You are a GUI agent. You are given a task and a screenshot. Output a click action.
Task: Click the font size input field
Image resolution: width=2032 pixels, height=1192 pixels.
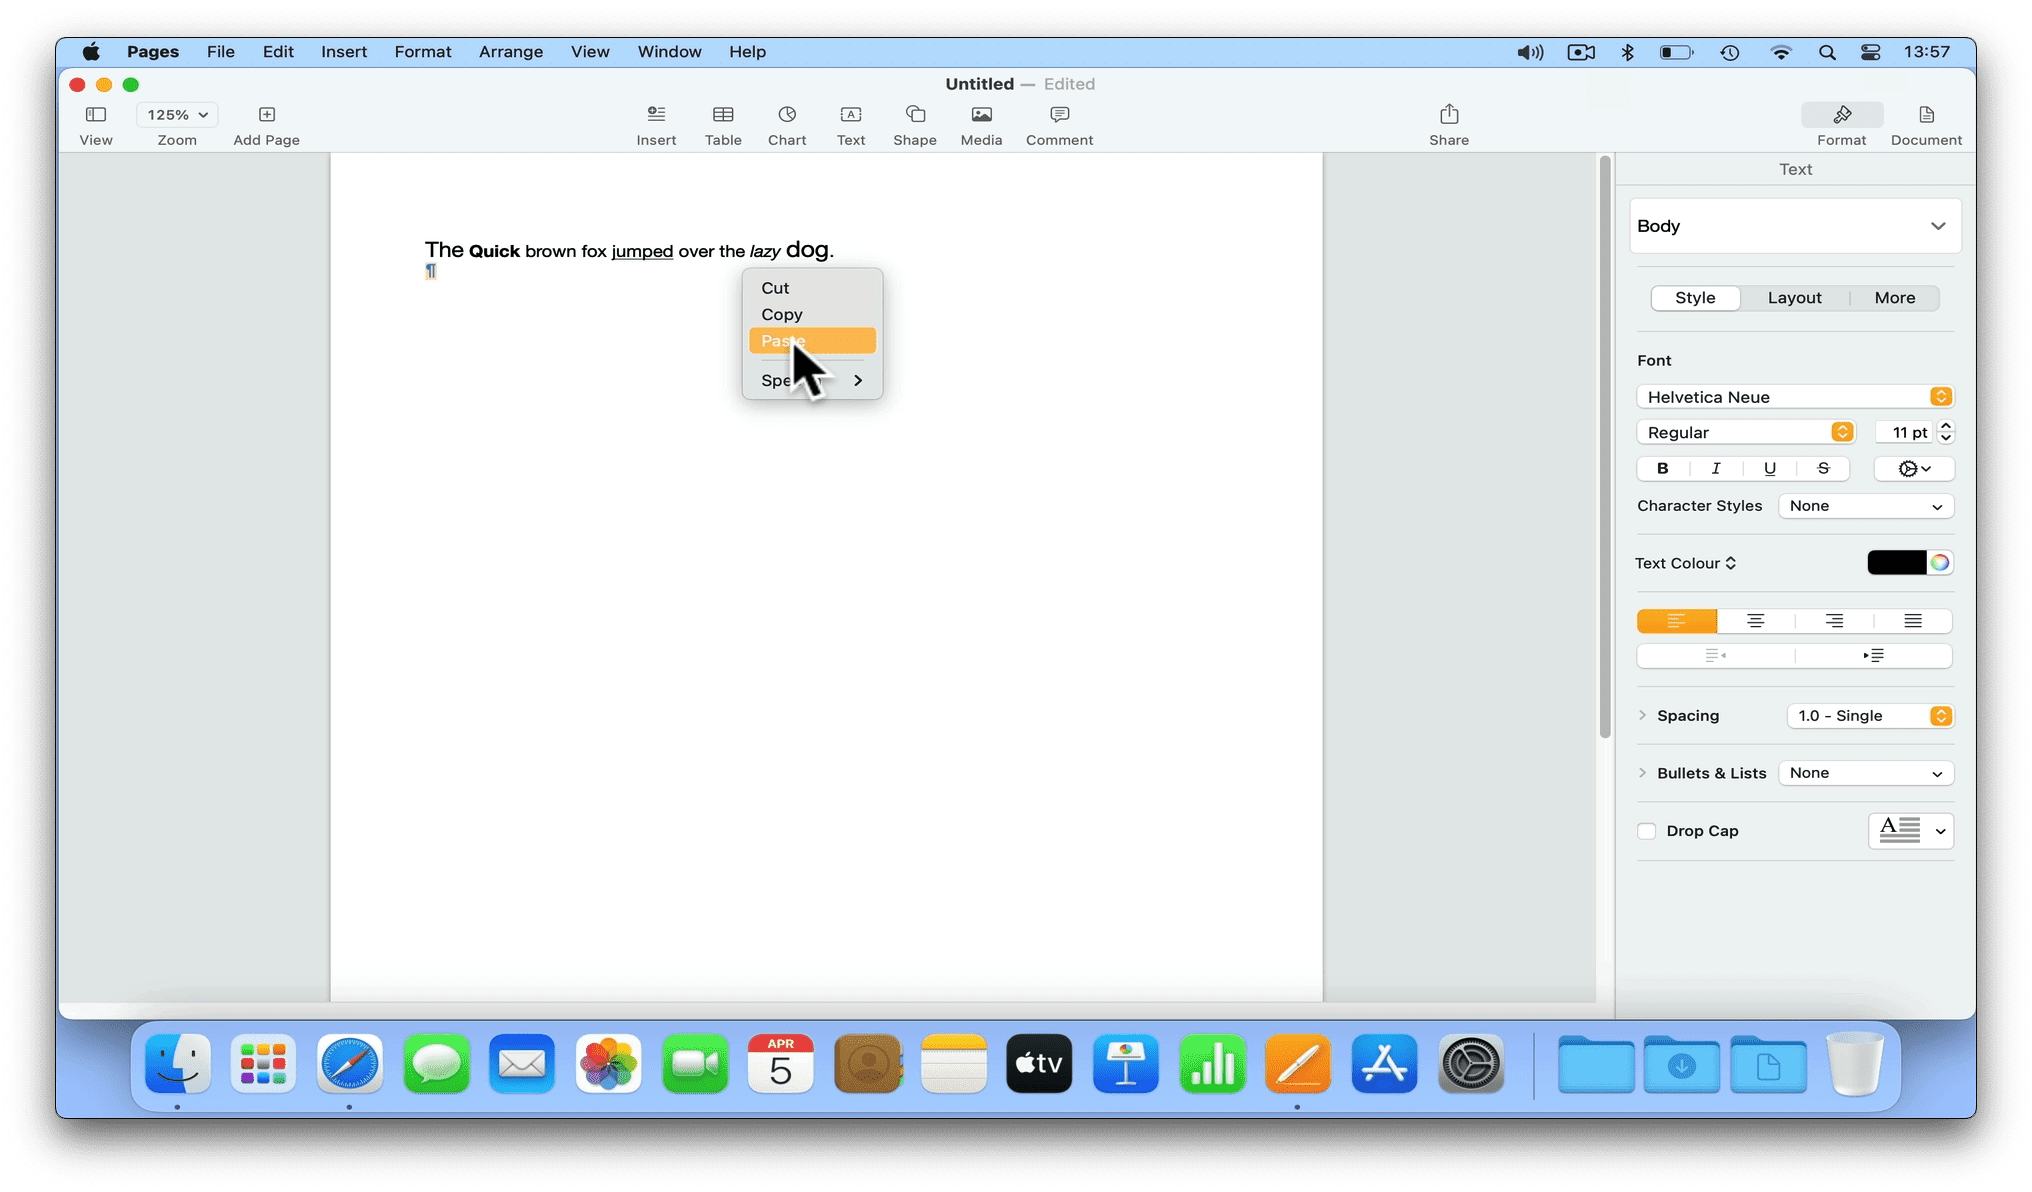(x=1905, y=432)
